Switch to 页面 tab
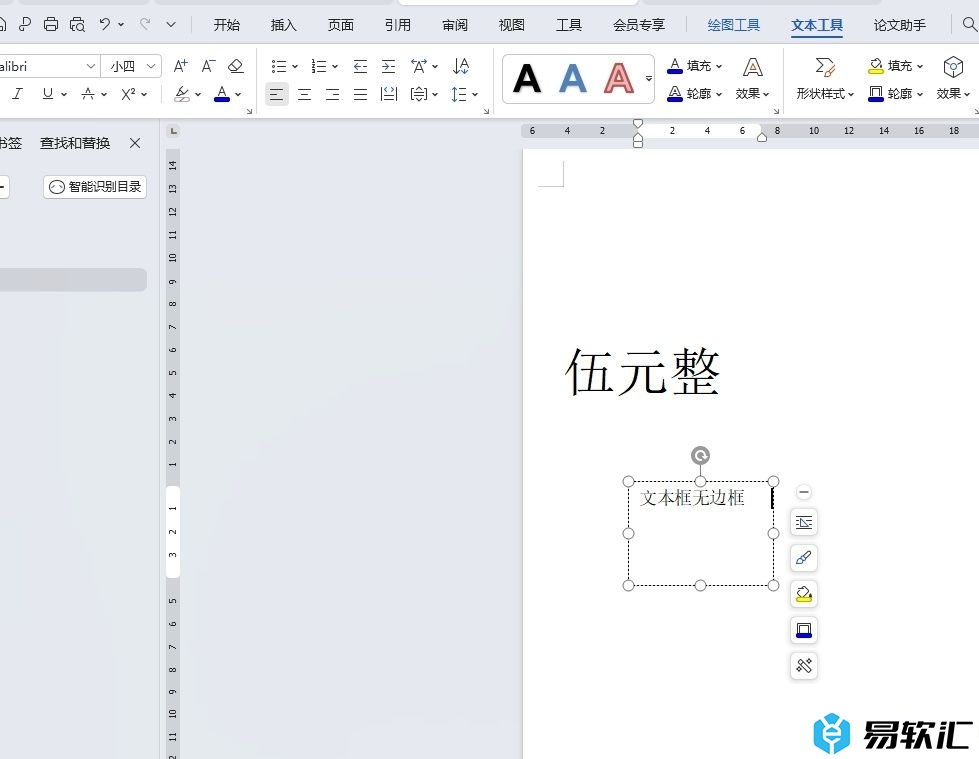The height and width of the screenshot is (759, 979). (340, 25)
